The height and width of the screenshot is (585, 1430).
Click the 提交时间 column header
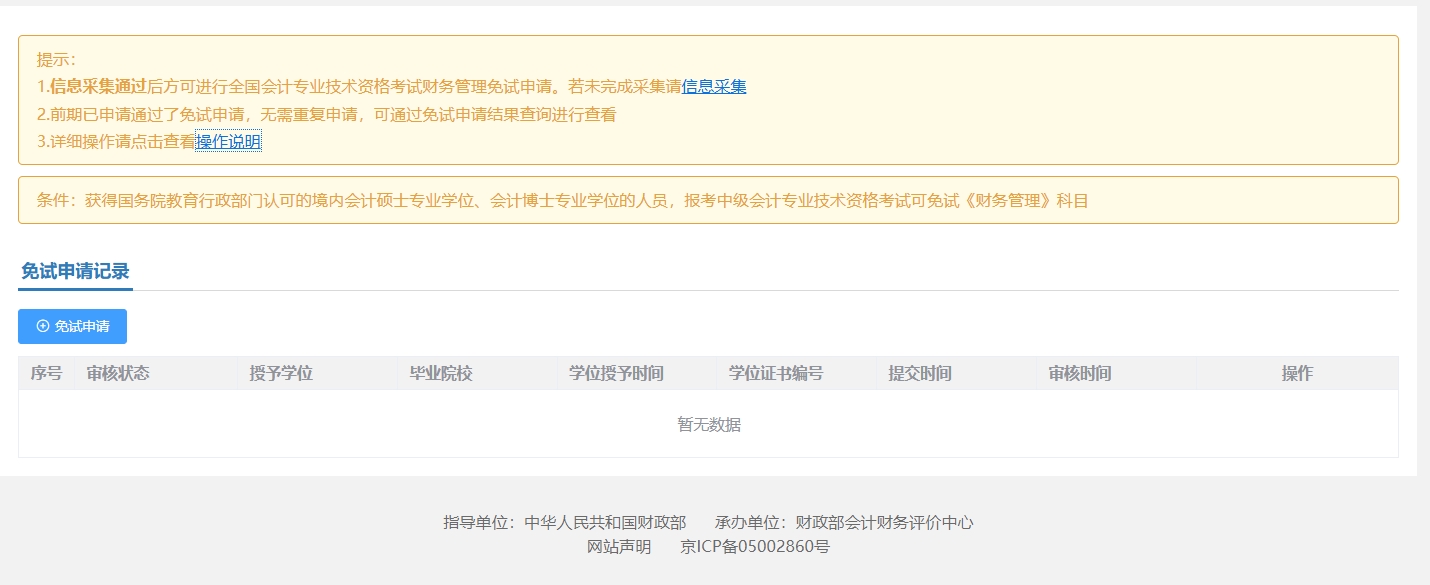[920, 373]
